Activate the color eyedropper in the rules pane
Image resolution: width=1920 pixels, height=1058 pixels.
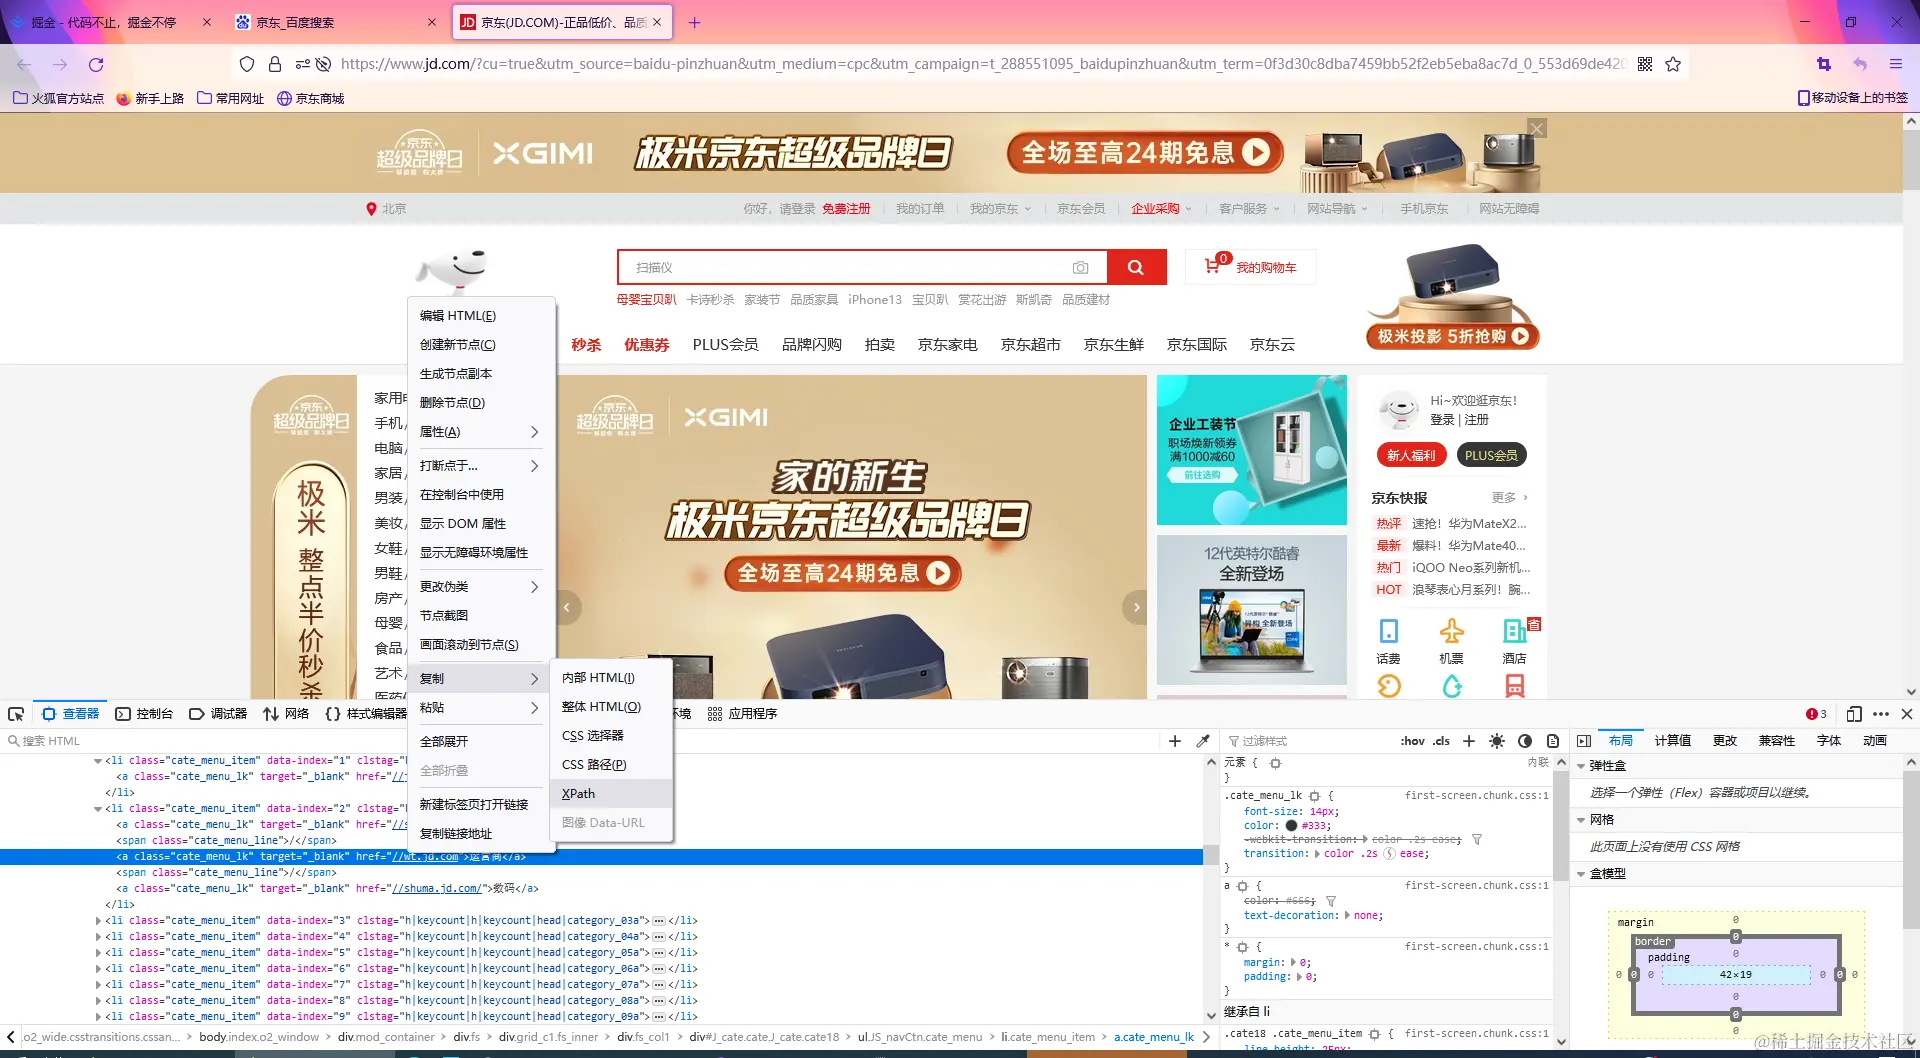click(1204, 741)
